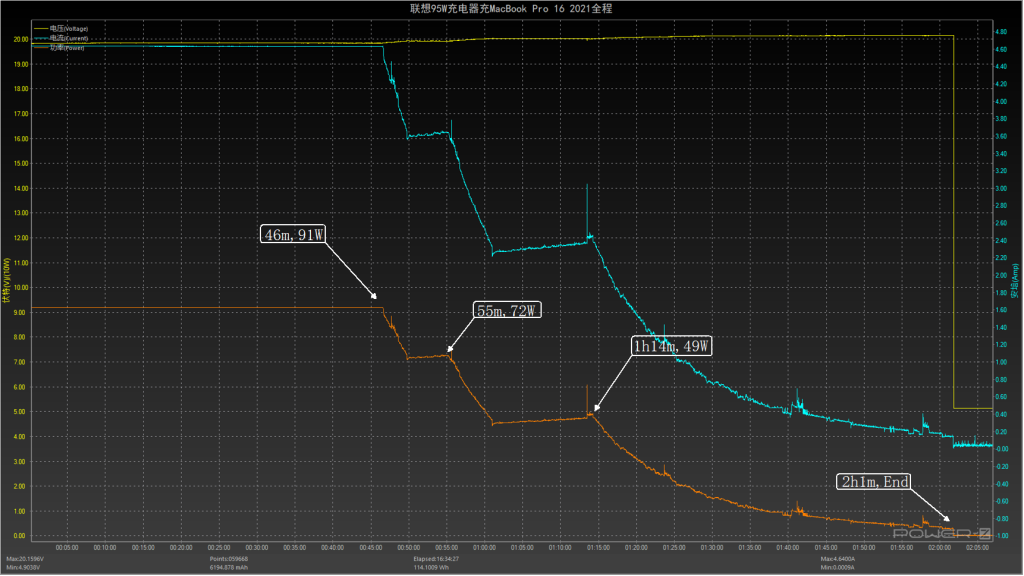Click the left axis title 伏特(V)|(10W)
The height and width of the screenshot is (576, 1024).
point(7,280)
